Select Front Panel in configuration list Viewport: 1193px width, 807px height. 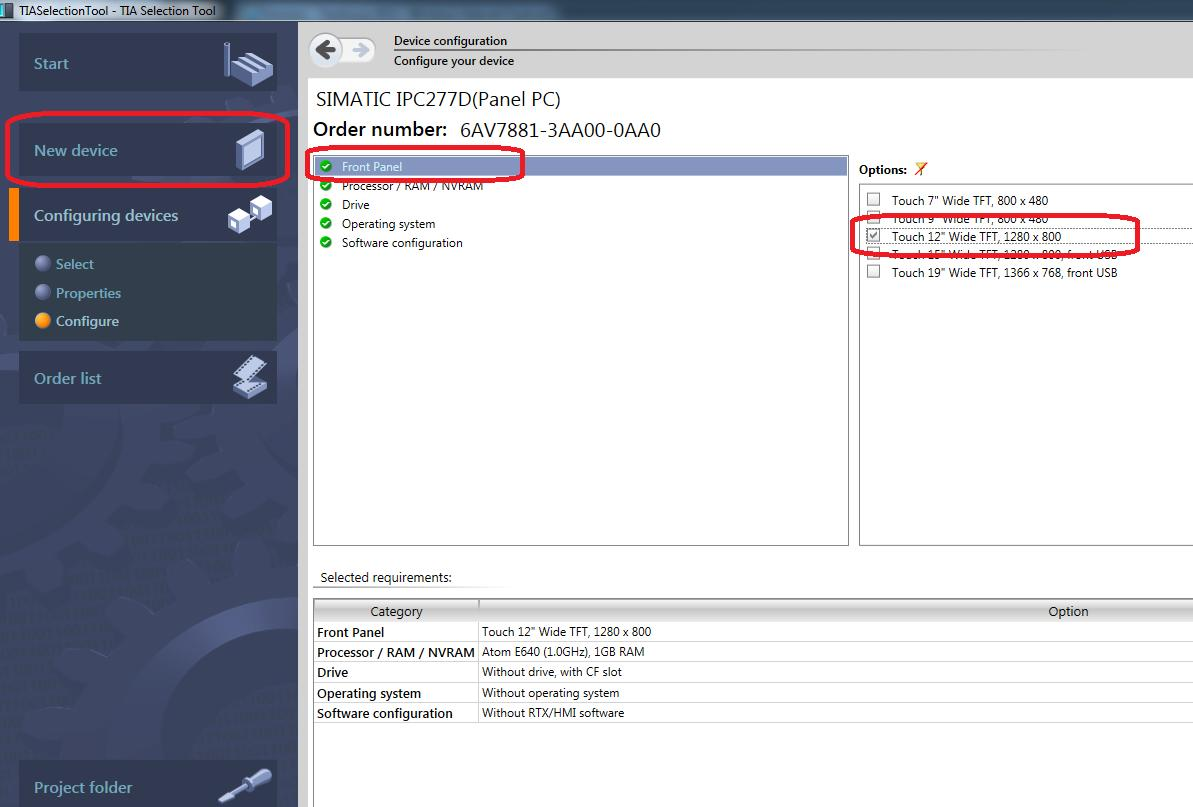581,166
